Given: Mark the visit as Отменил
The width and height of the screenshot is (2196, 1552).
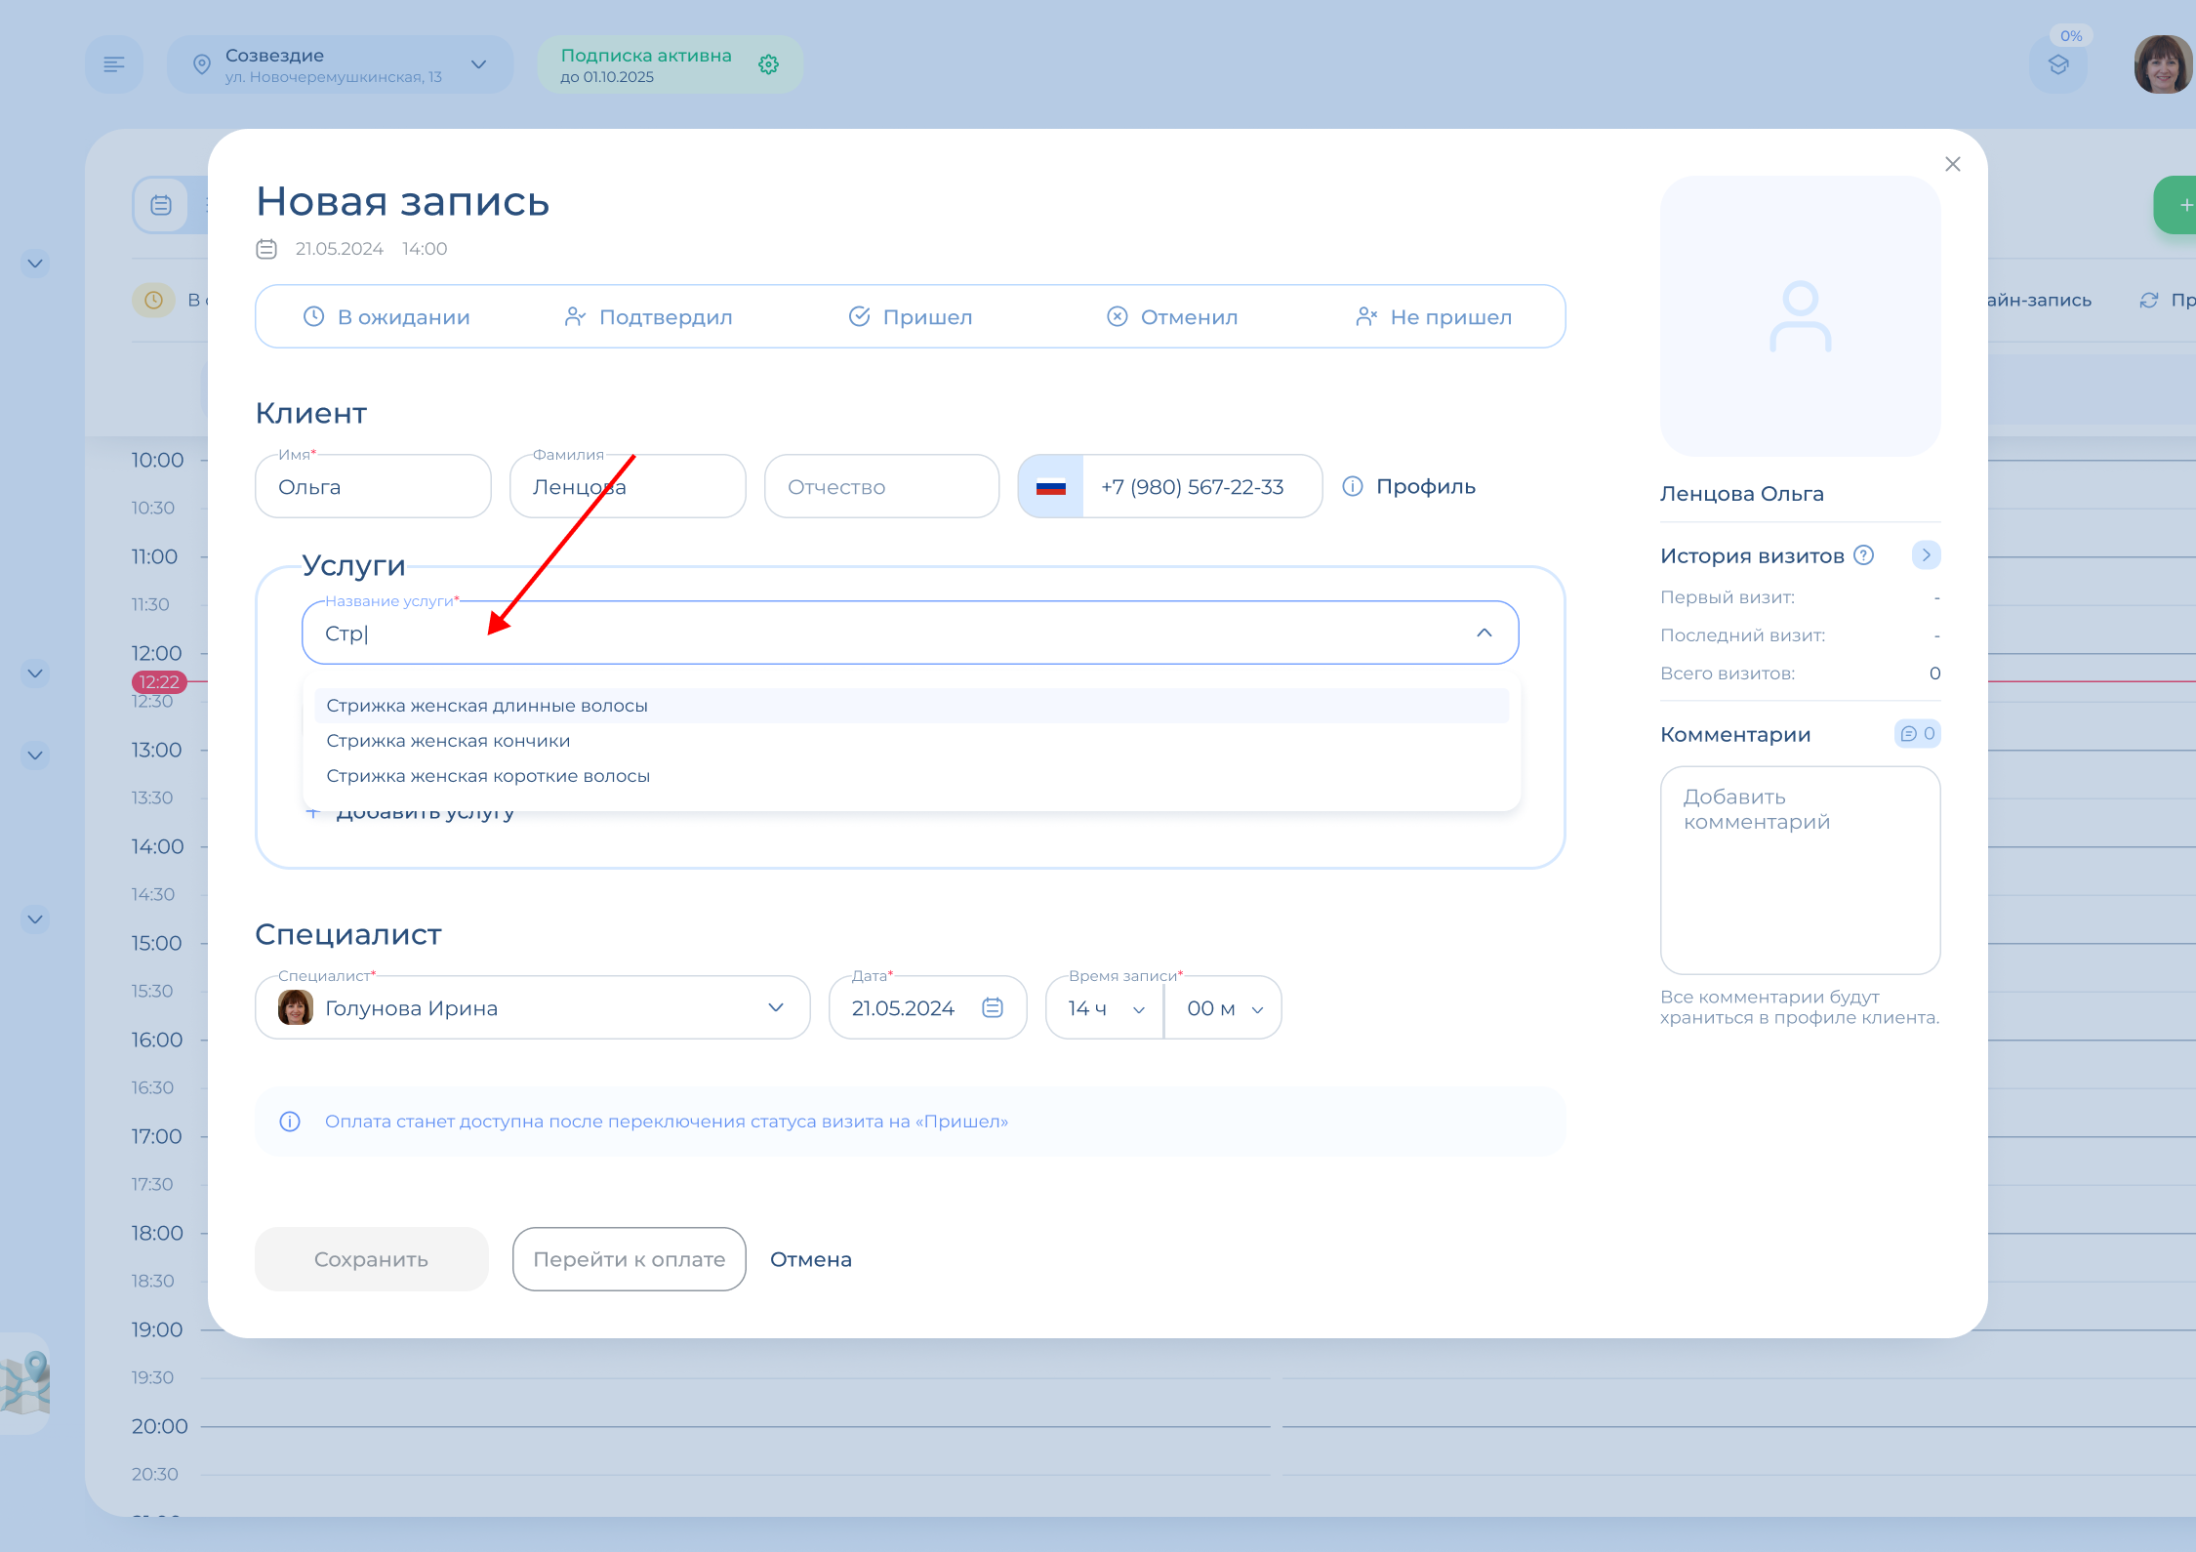Looking at the screenshot, I should (1172, 317).
